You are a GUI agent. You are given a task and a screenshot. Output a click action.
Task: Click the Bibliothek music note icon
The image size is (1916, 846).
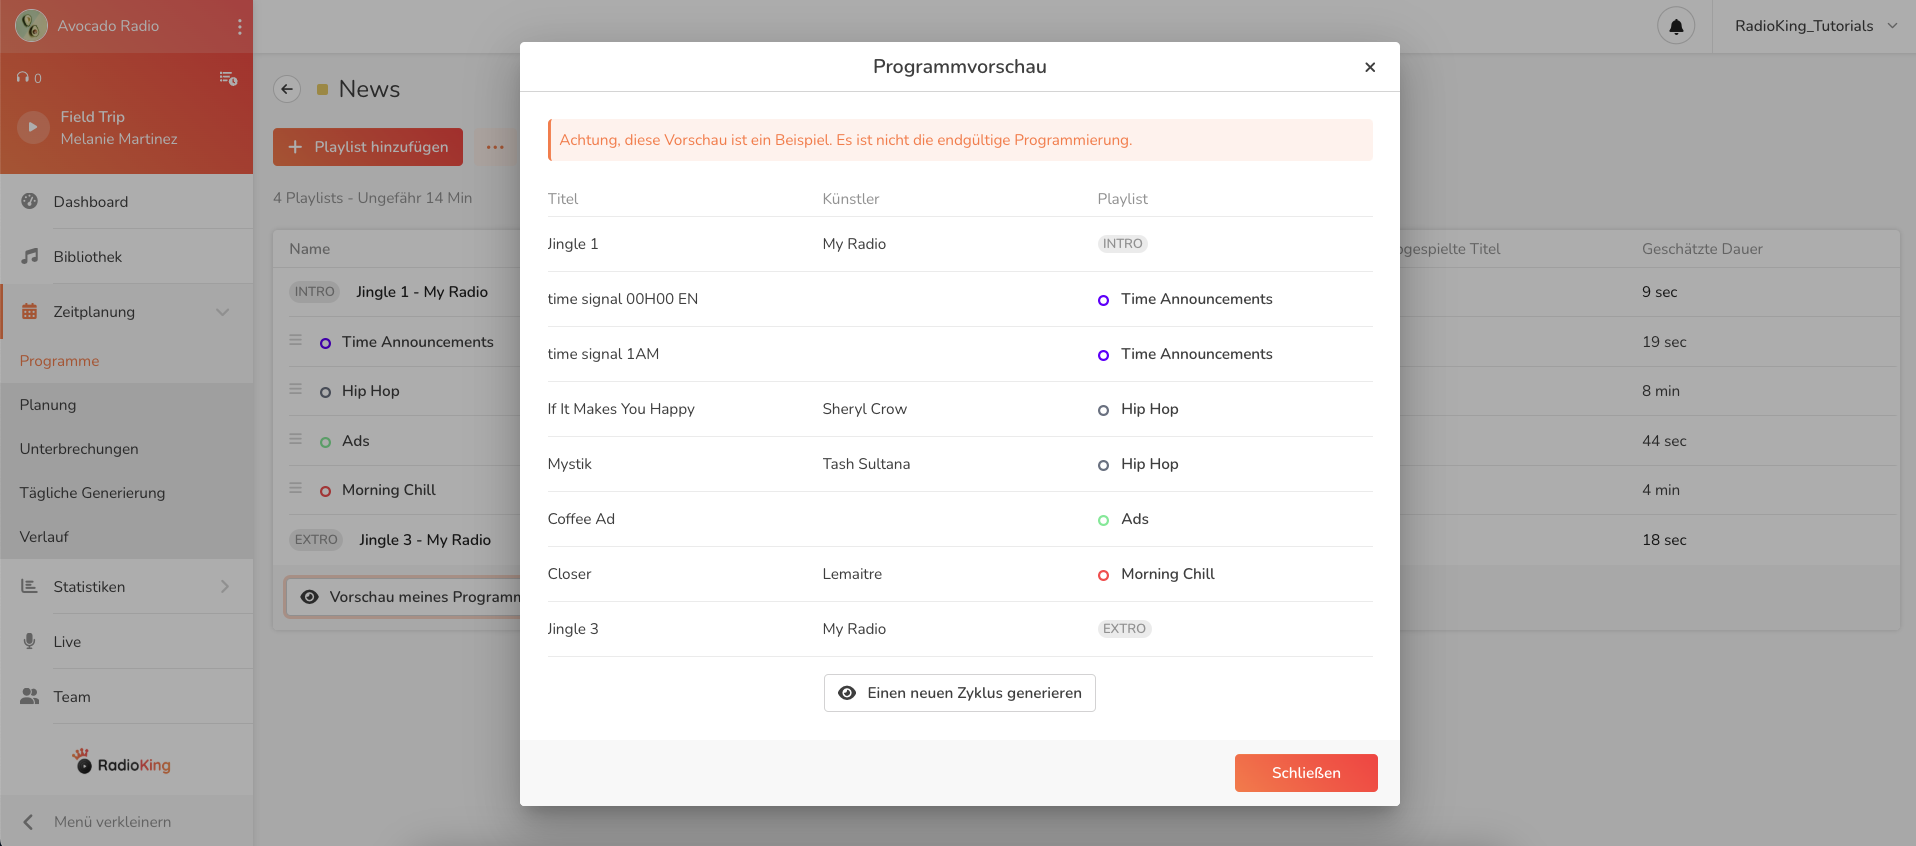(x=29, y=257)
